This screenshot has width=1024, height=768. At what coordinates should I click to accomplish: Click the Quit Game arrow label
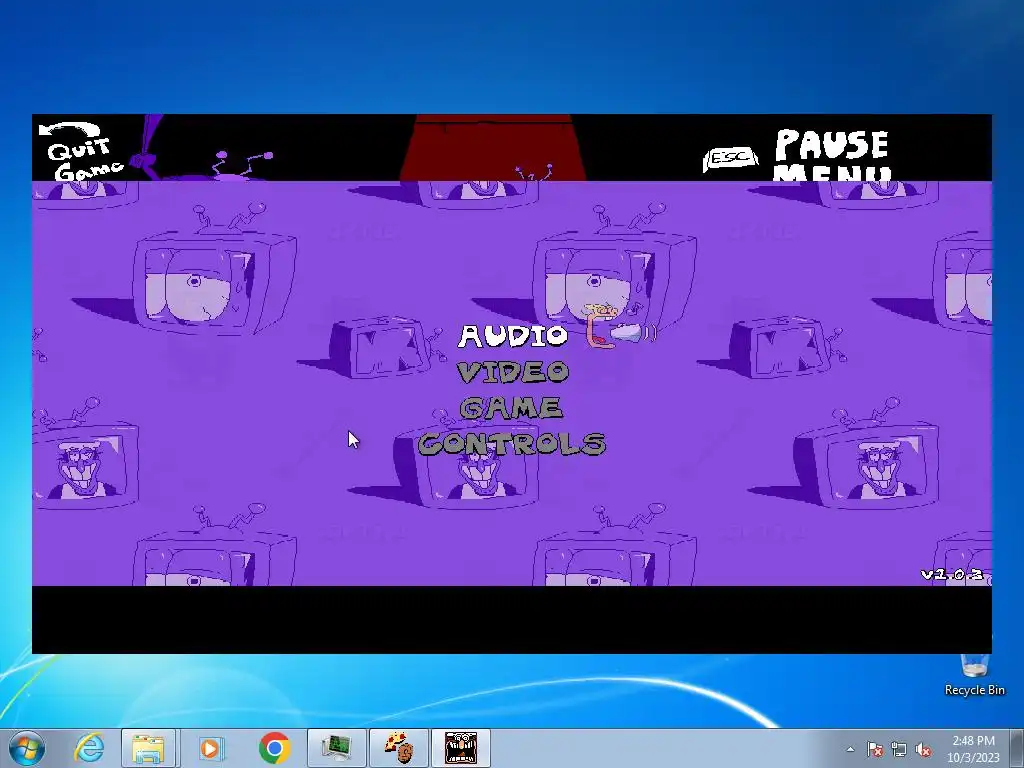coord(82,152)
